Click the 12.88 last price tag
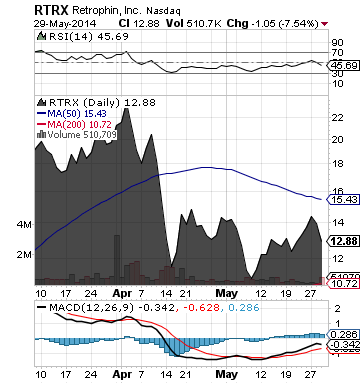This screenshot has width=360, height=384. coord(343,241)
